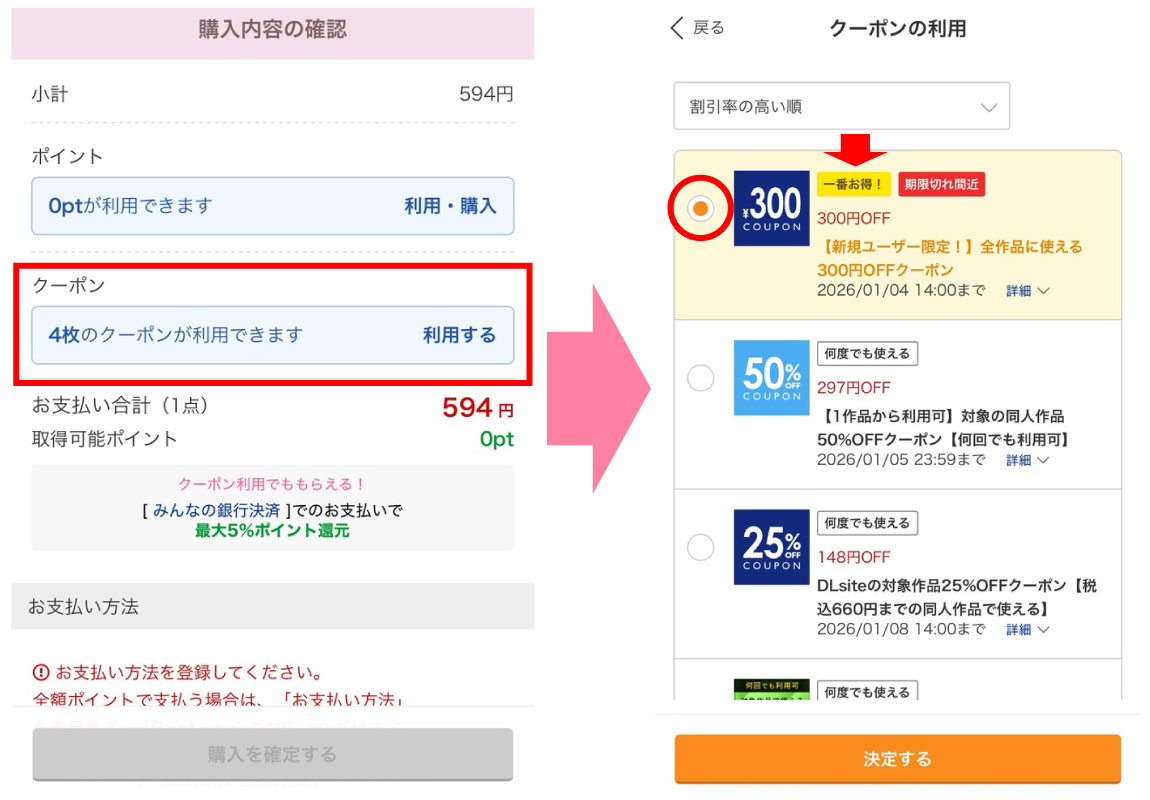This screenshot has height=800, width=1150.
Task: Click 利用・購入 in the points box
Action: pyautogui.click(x=450, y=206)
